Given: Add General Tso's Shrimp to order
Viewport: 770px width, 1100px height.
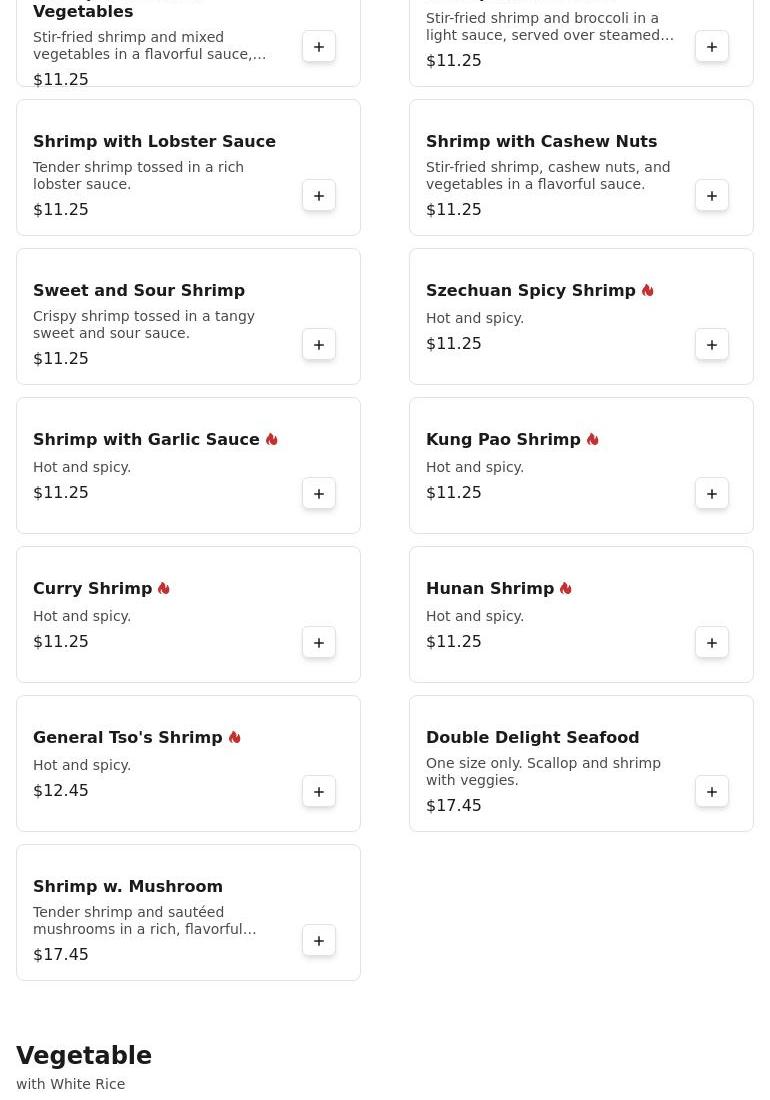Looking at the screenshot, I should (x=319, y=792).
